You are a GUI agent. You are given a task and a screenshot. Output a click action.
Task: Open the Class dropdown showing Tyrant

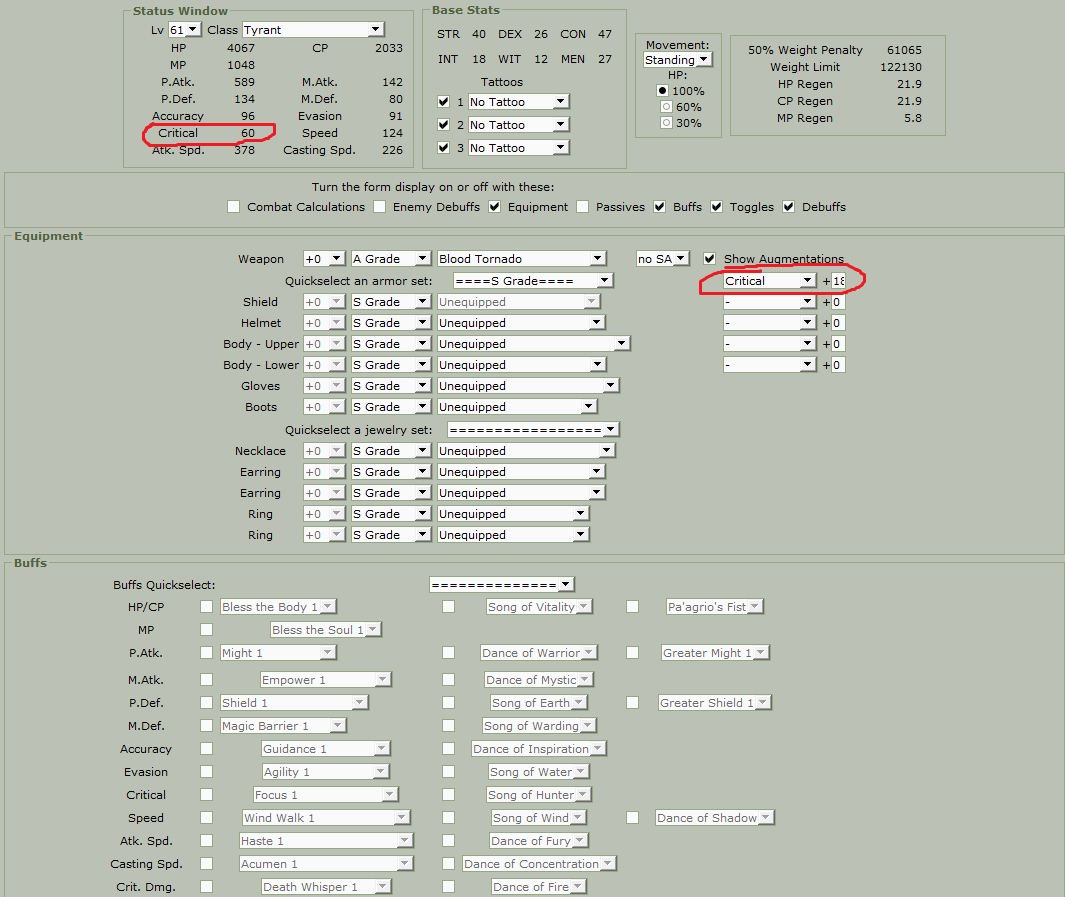[312, 30]
